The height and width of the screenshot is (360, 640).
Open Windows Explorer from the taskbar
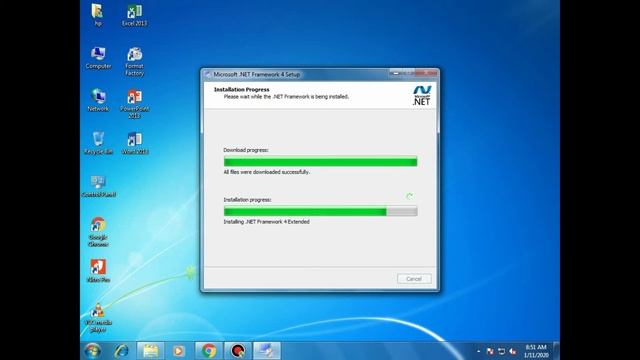(x=150, y=351)
